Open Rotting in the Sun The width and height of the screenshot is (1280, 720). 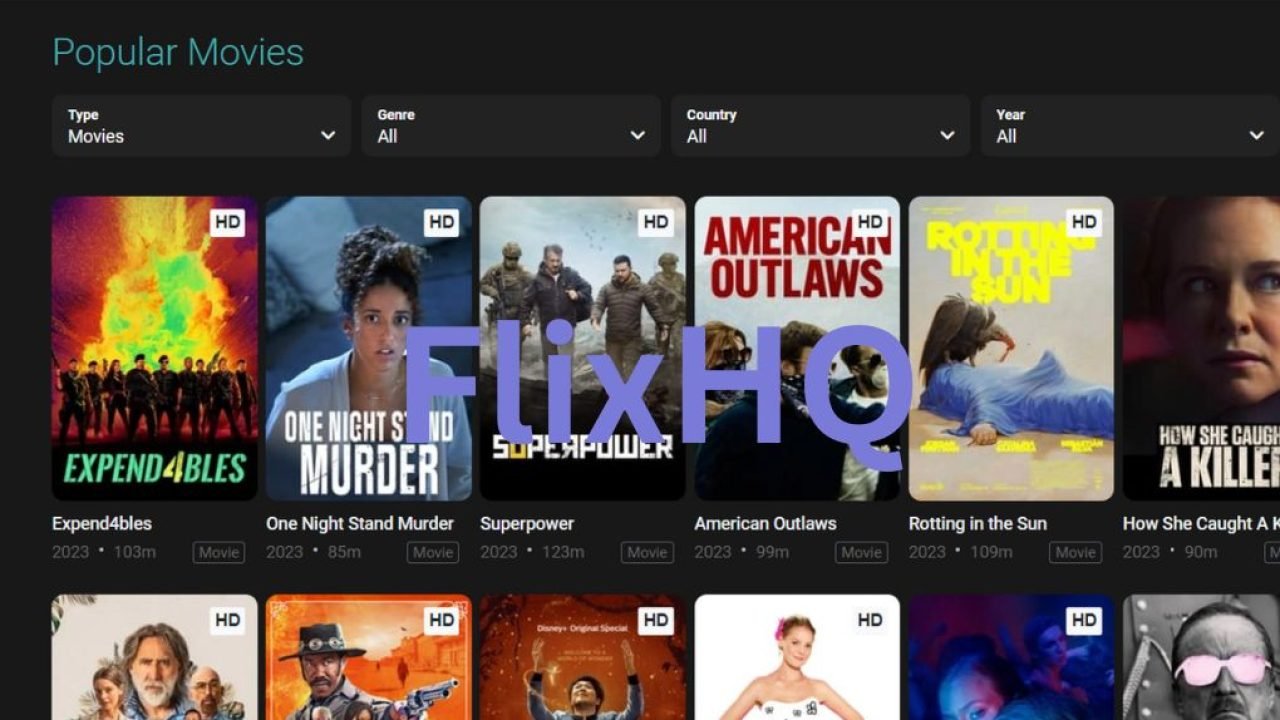tap(977, 523)
